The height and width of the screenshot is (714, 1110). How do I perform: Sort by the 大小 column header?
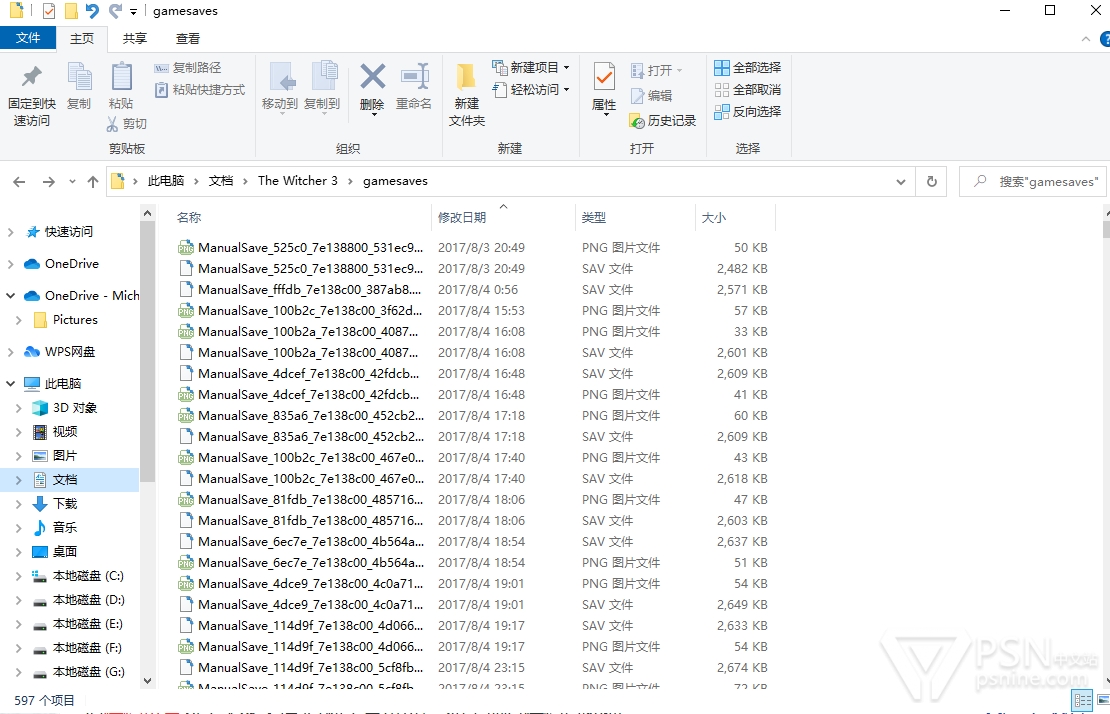714,218
